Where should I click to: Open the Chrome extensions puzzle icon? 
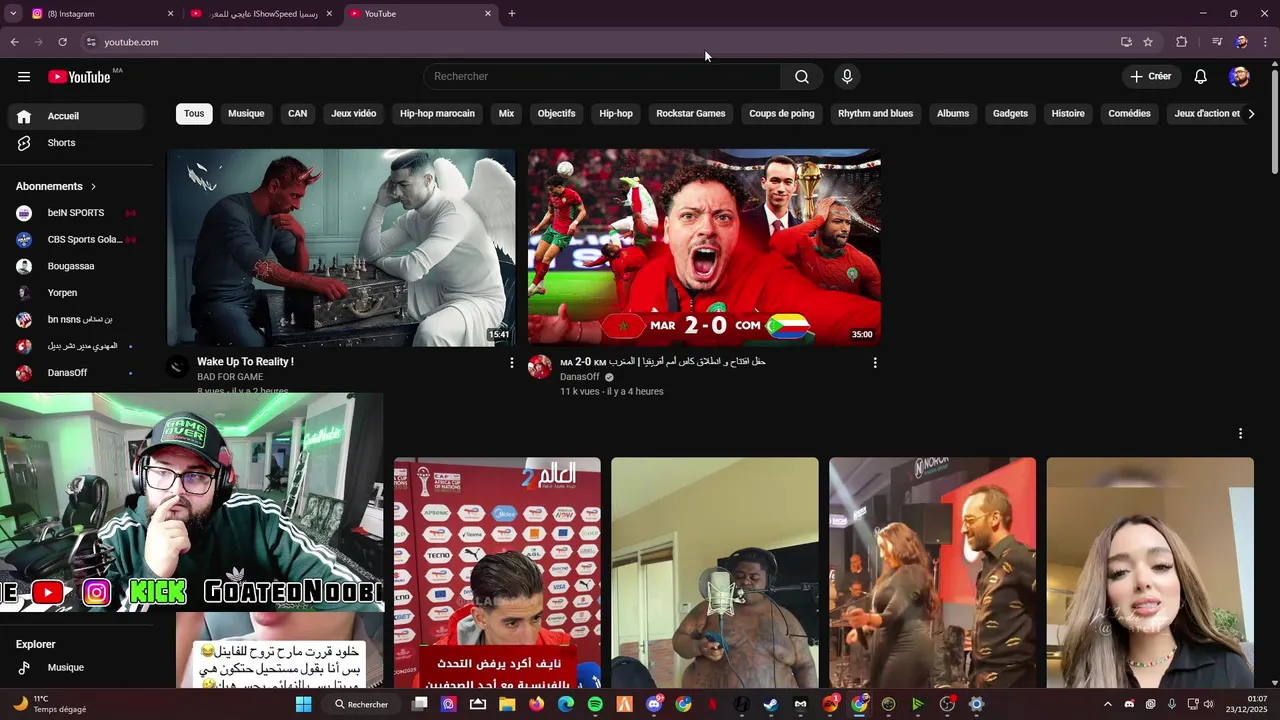pos(1182,42)
